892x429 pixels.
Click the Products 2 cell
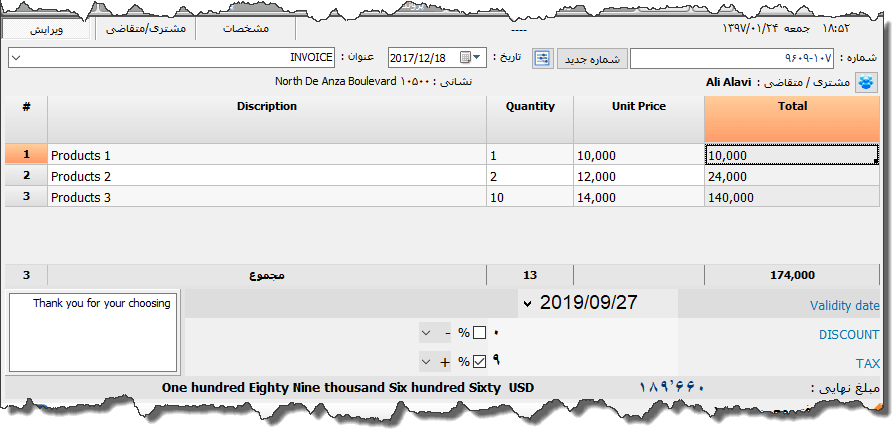point(267,176)
